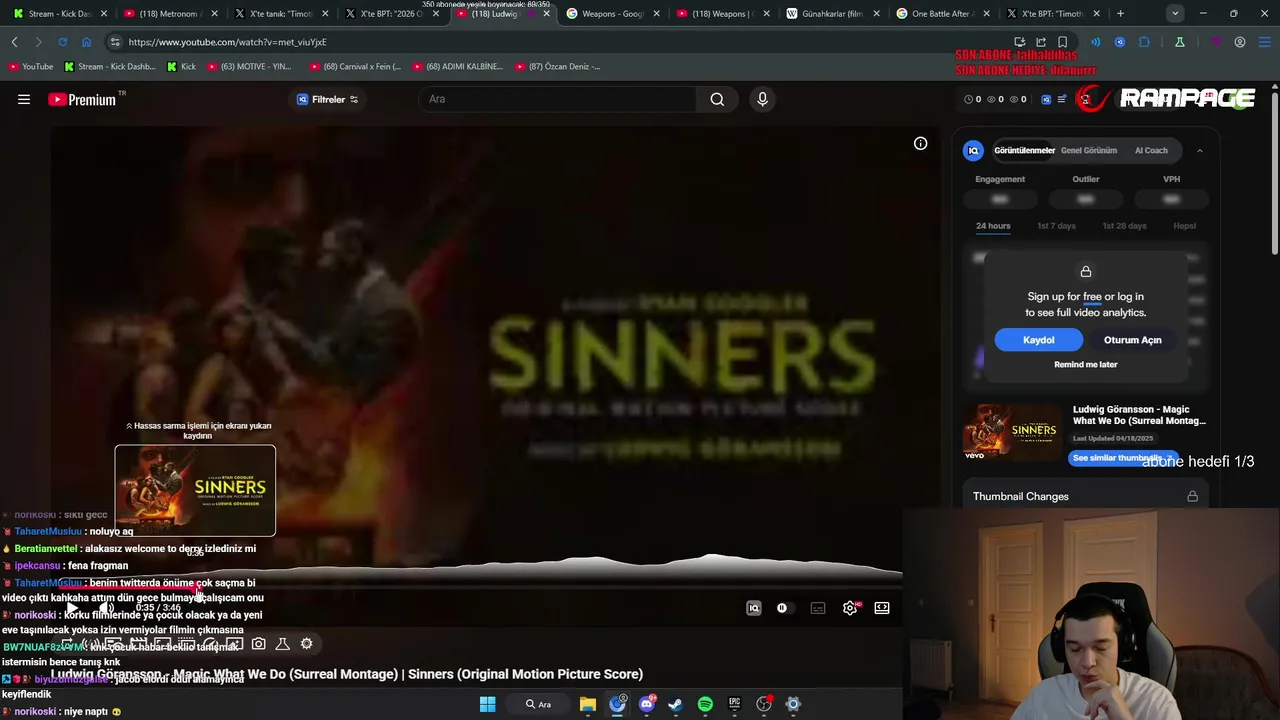Screen dimensions: 1280x720
Task: Open the YouTube hamburger guide menu
Action: pos(24,99)
